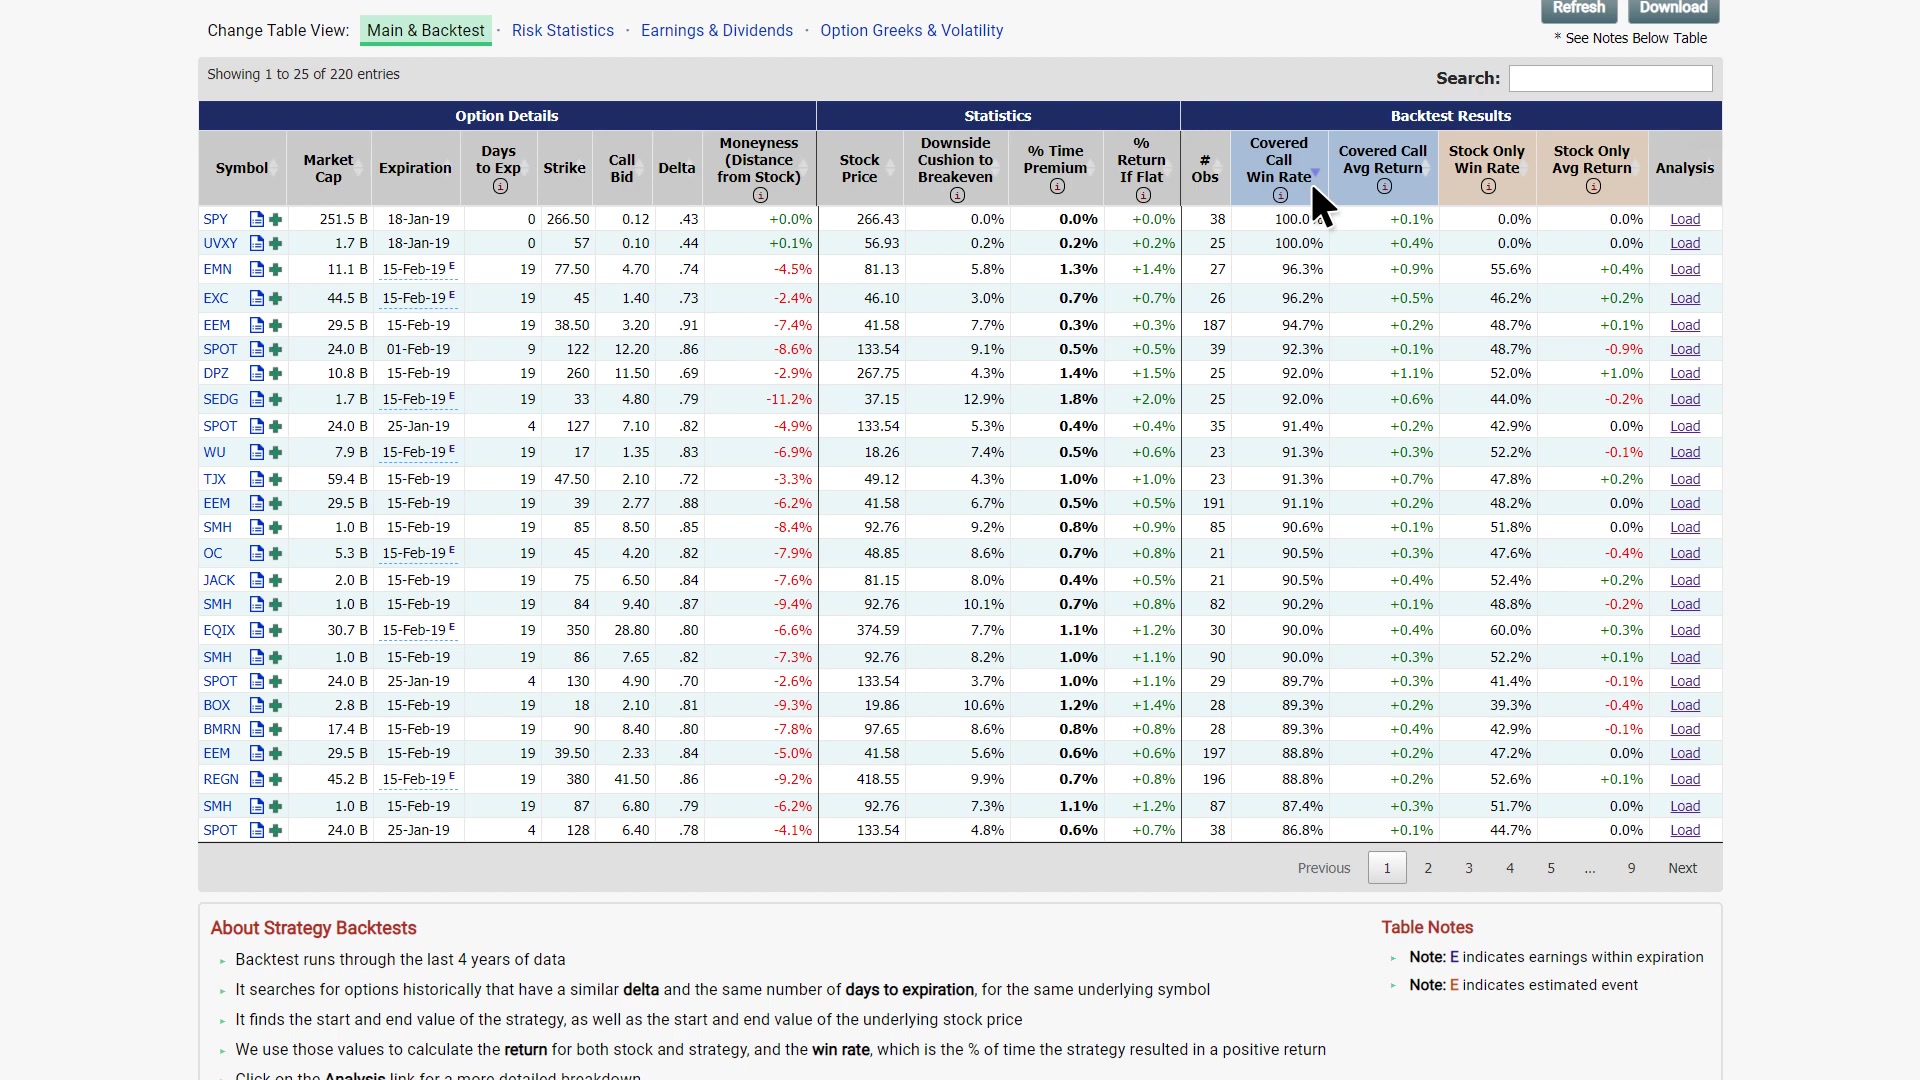Go to page 5 of results
Image resolution: width=1920 pixels, height=1080 pixels.
1551,868
